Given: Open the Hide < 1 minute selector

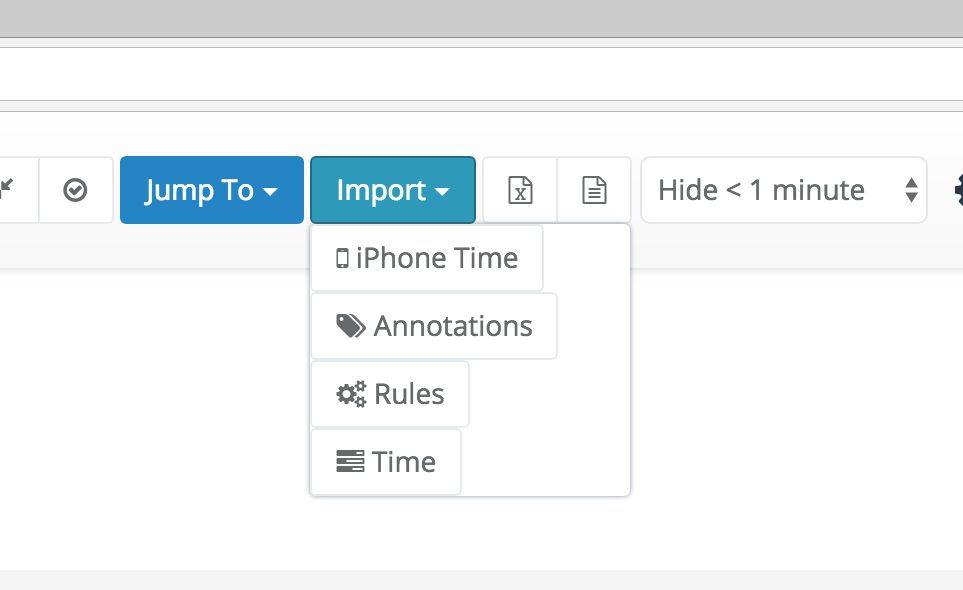Looking at the screenshot, I should pos(784,190).
